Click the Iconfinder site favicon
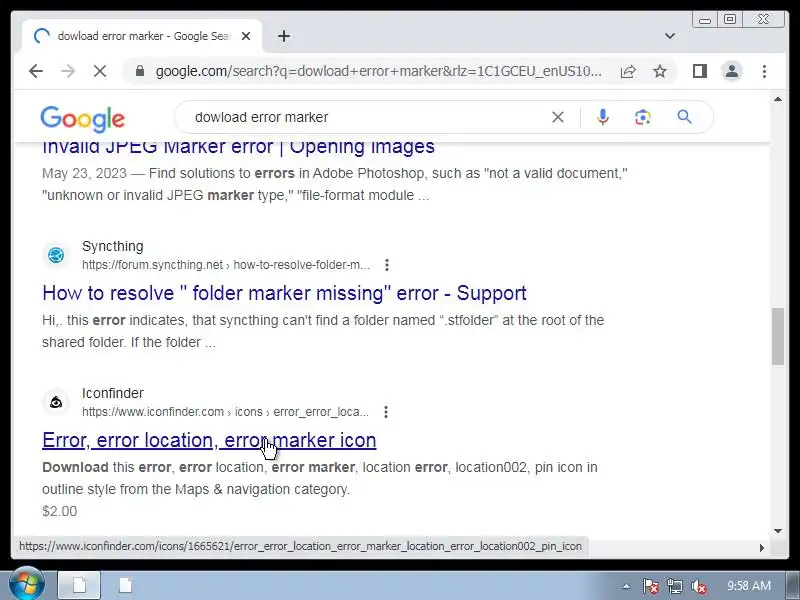Image resolution: width=800 pixels, height=600 pixels. point(56,402)
